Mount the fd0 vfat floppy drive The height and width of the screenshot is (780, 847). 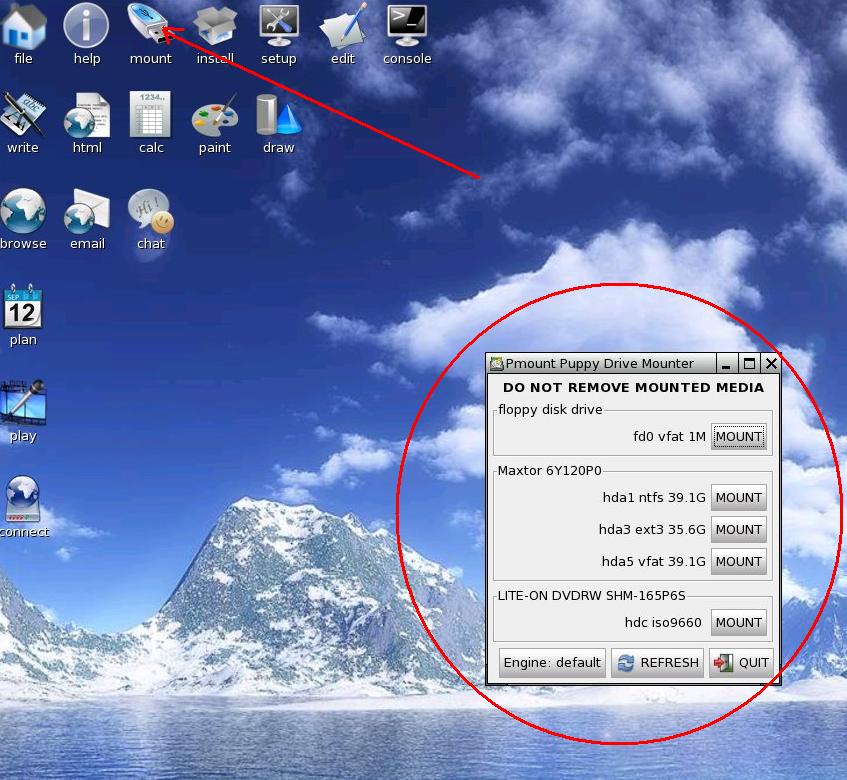[x=738, y=436]
